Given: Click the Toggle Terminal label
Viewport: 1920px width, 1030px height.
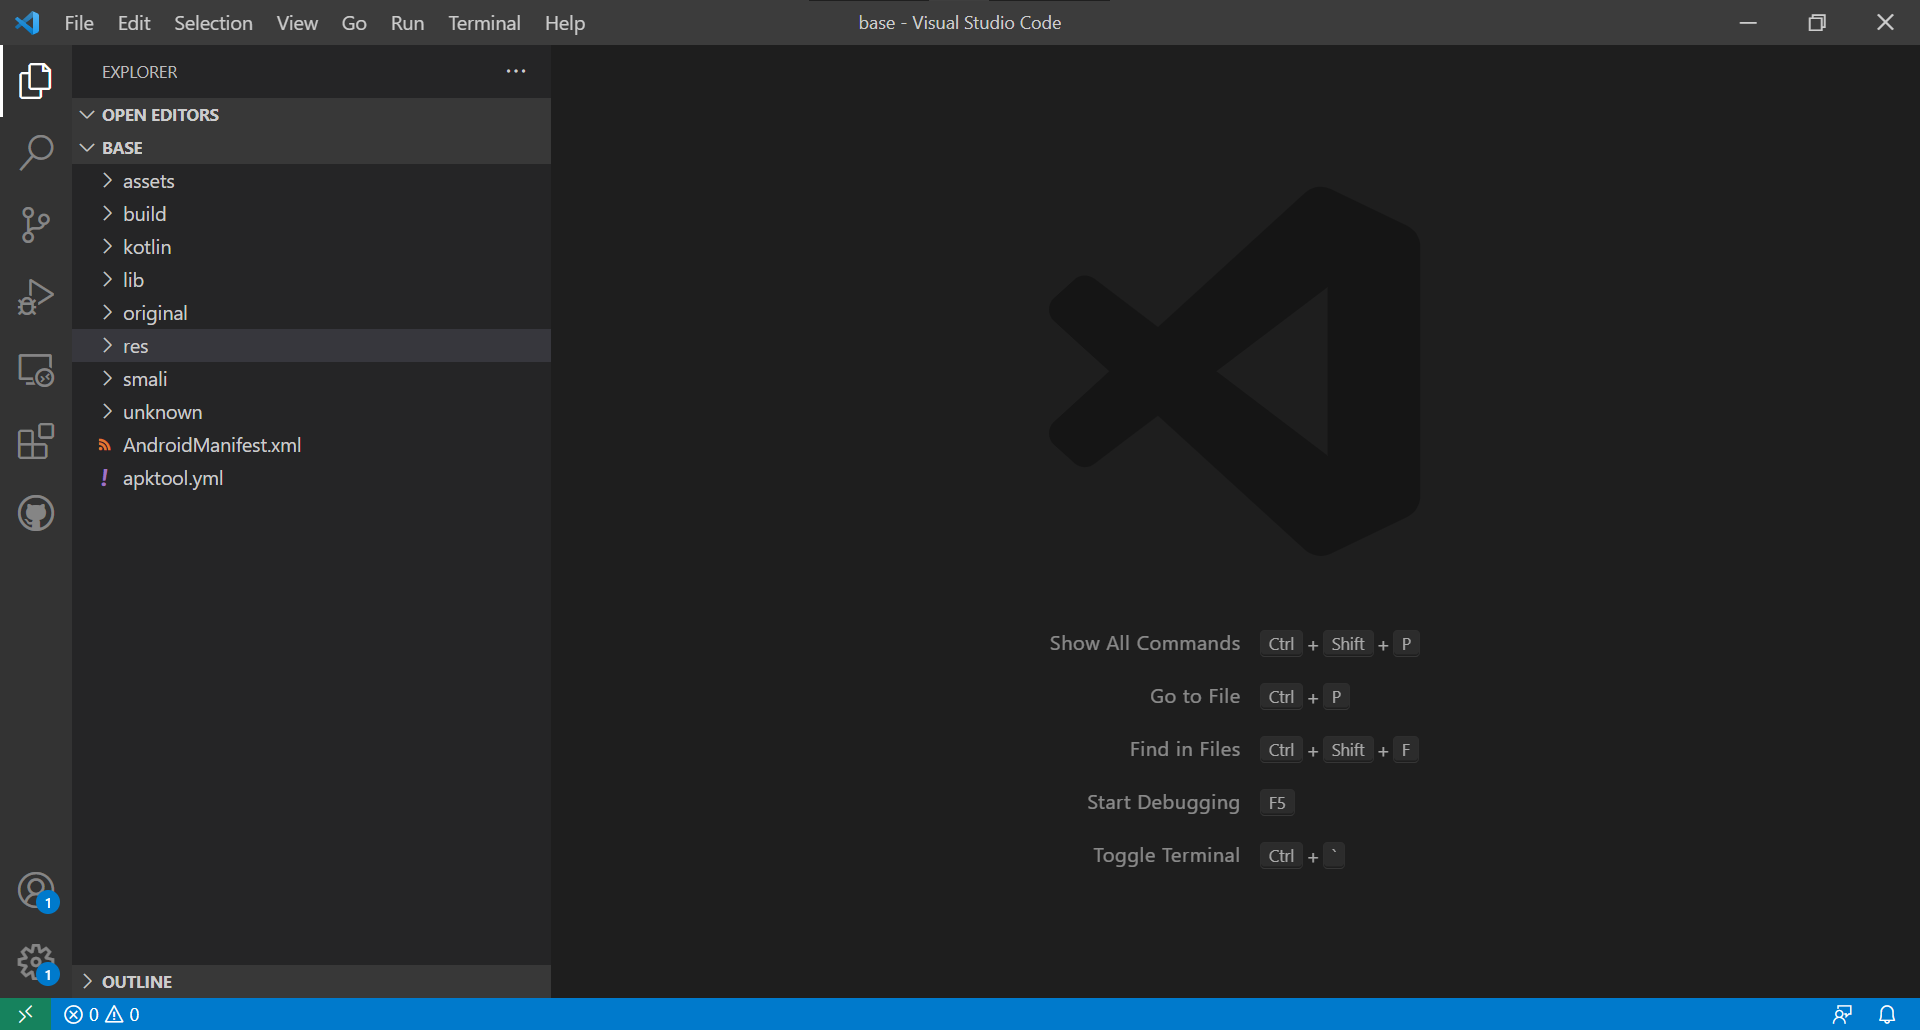Looking at the screenshot, I should click(1166, 856).
